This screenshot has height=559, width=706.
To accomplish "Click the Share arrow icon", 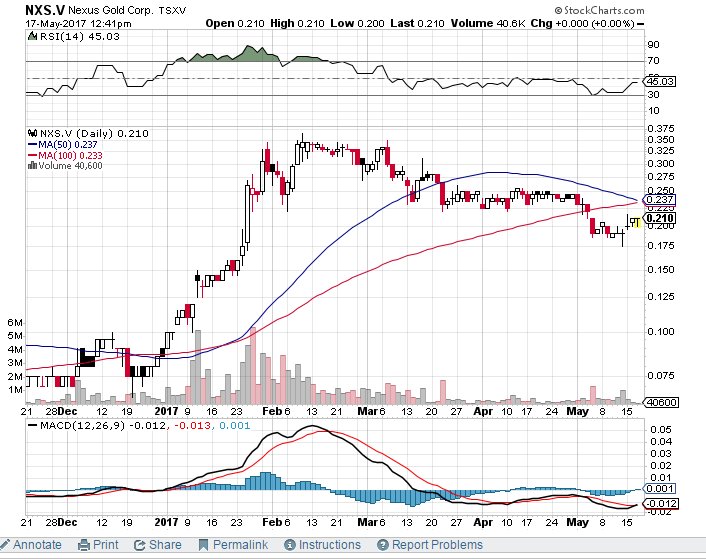I will (x=140, y=545).
